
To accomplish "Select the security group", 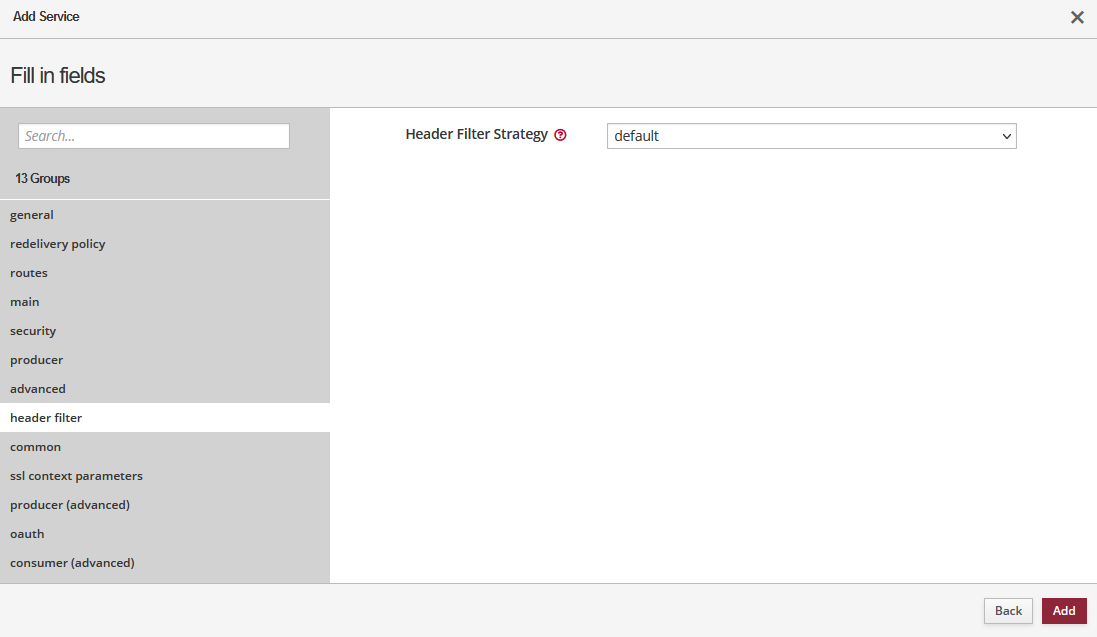I will tap(32, 330).
